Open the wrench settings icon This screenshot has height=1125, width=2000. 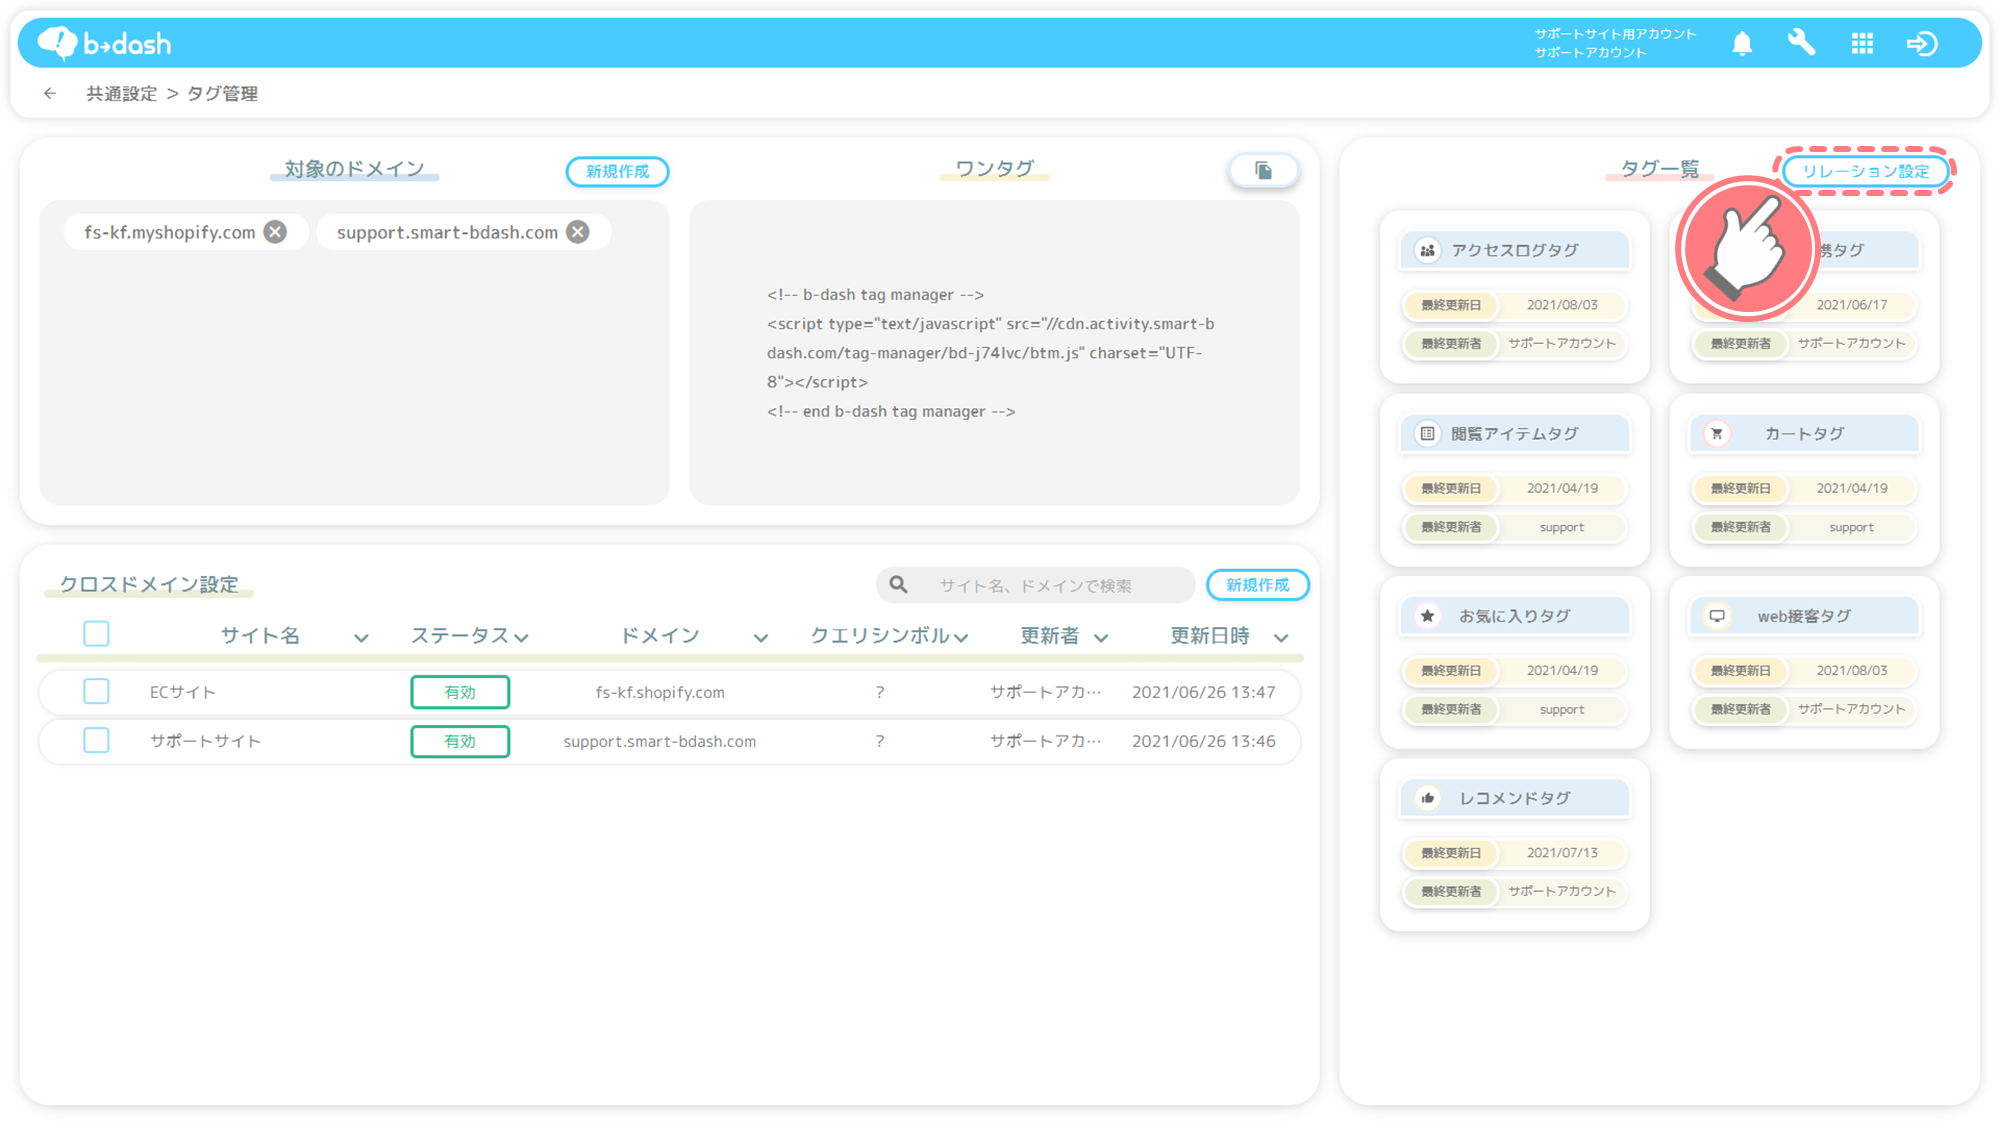pos(1801,43)
